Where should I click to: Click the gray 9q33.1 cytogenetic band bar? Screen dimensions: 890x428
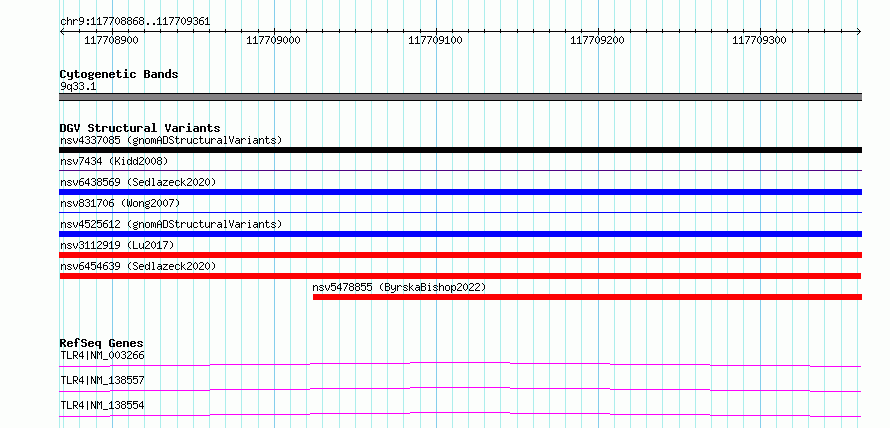point(460,97)
